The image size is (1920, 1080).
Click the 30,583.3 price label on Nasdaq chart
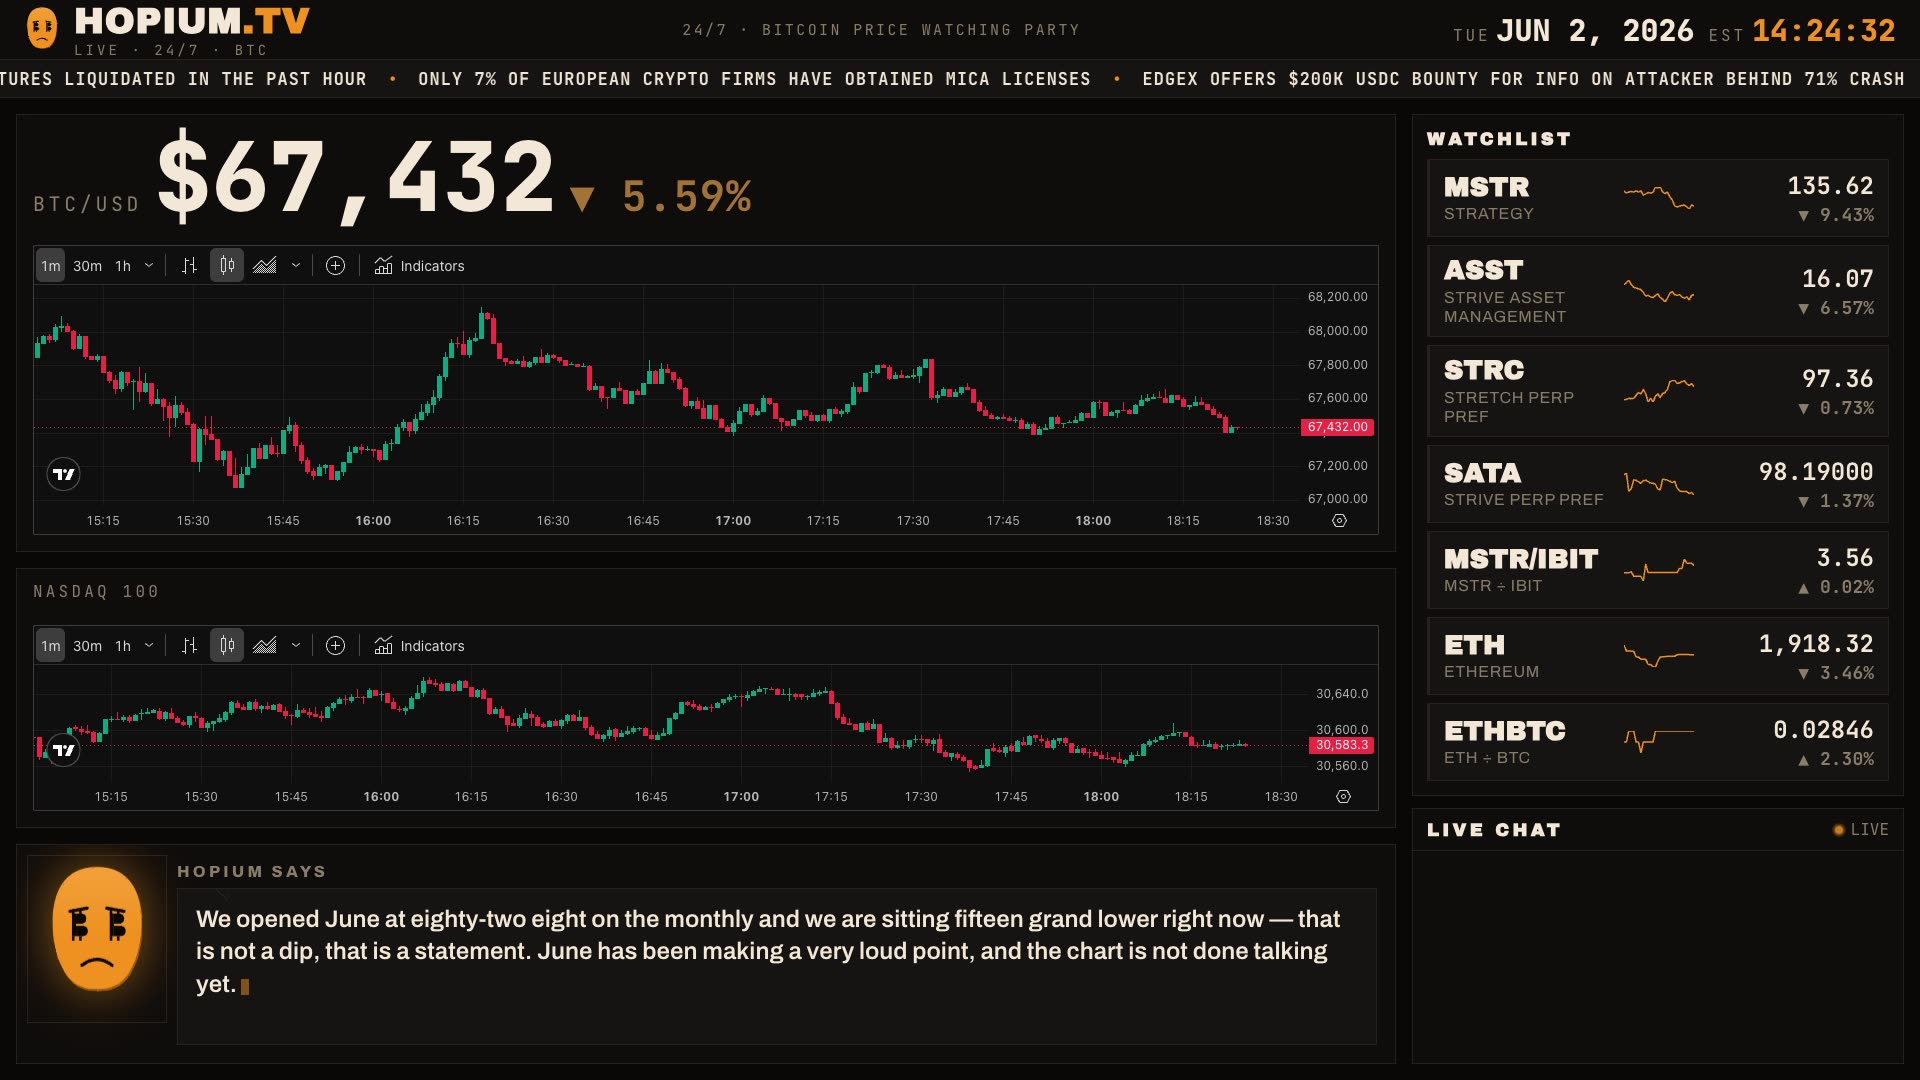1341,745
